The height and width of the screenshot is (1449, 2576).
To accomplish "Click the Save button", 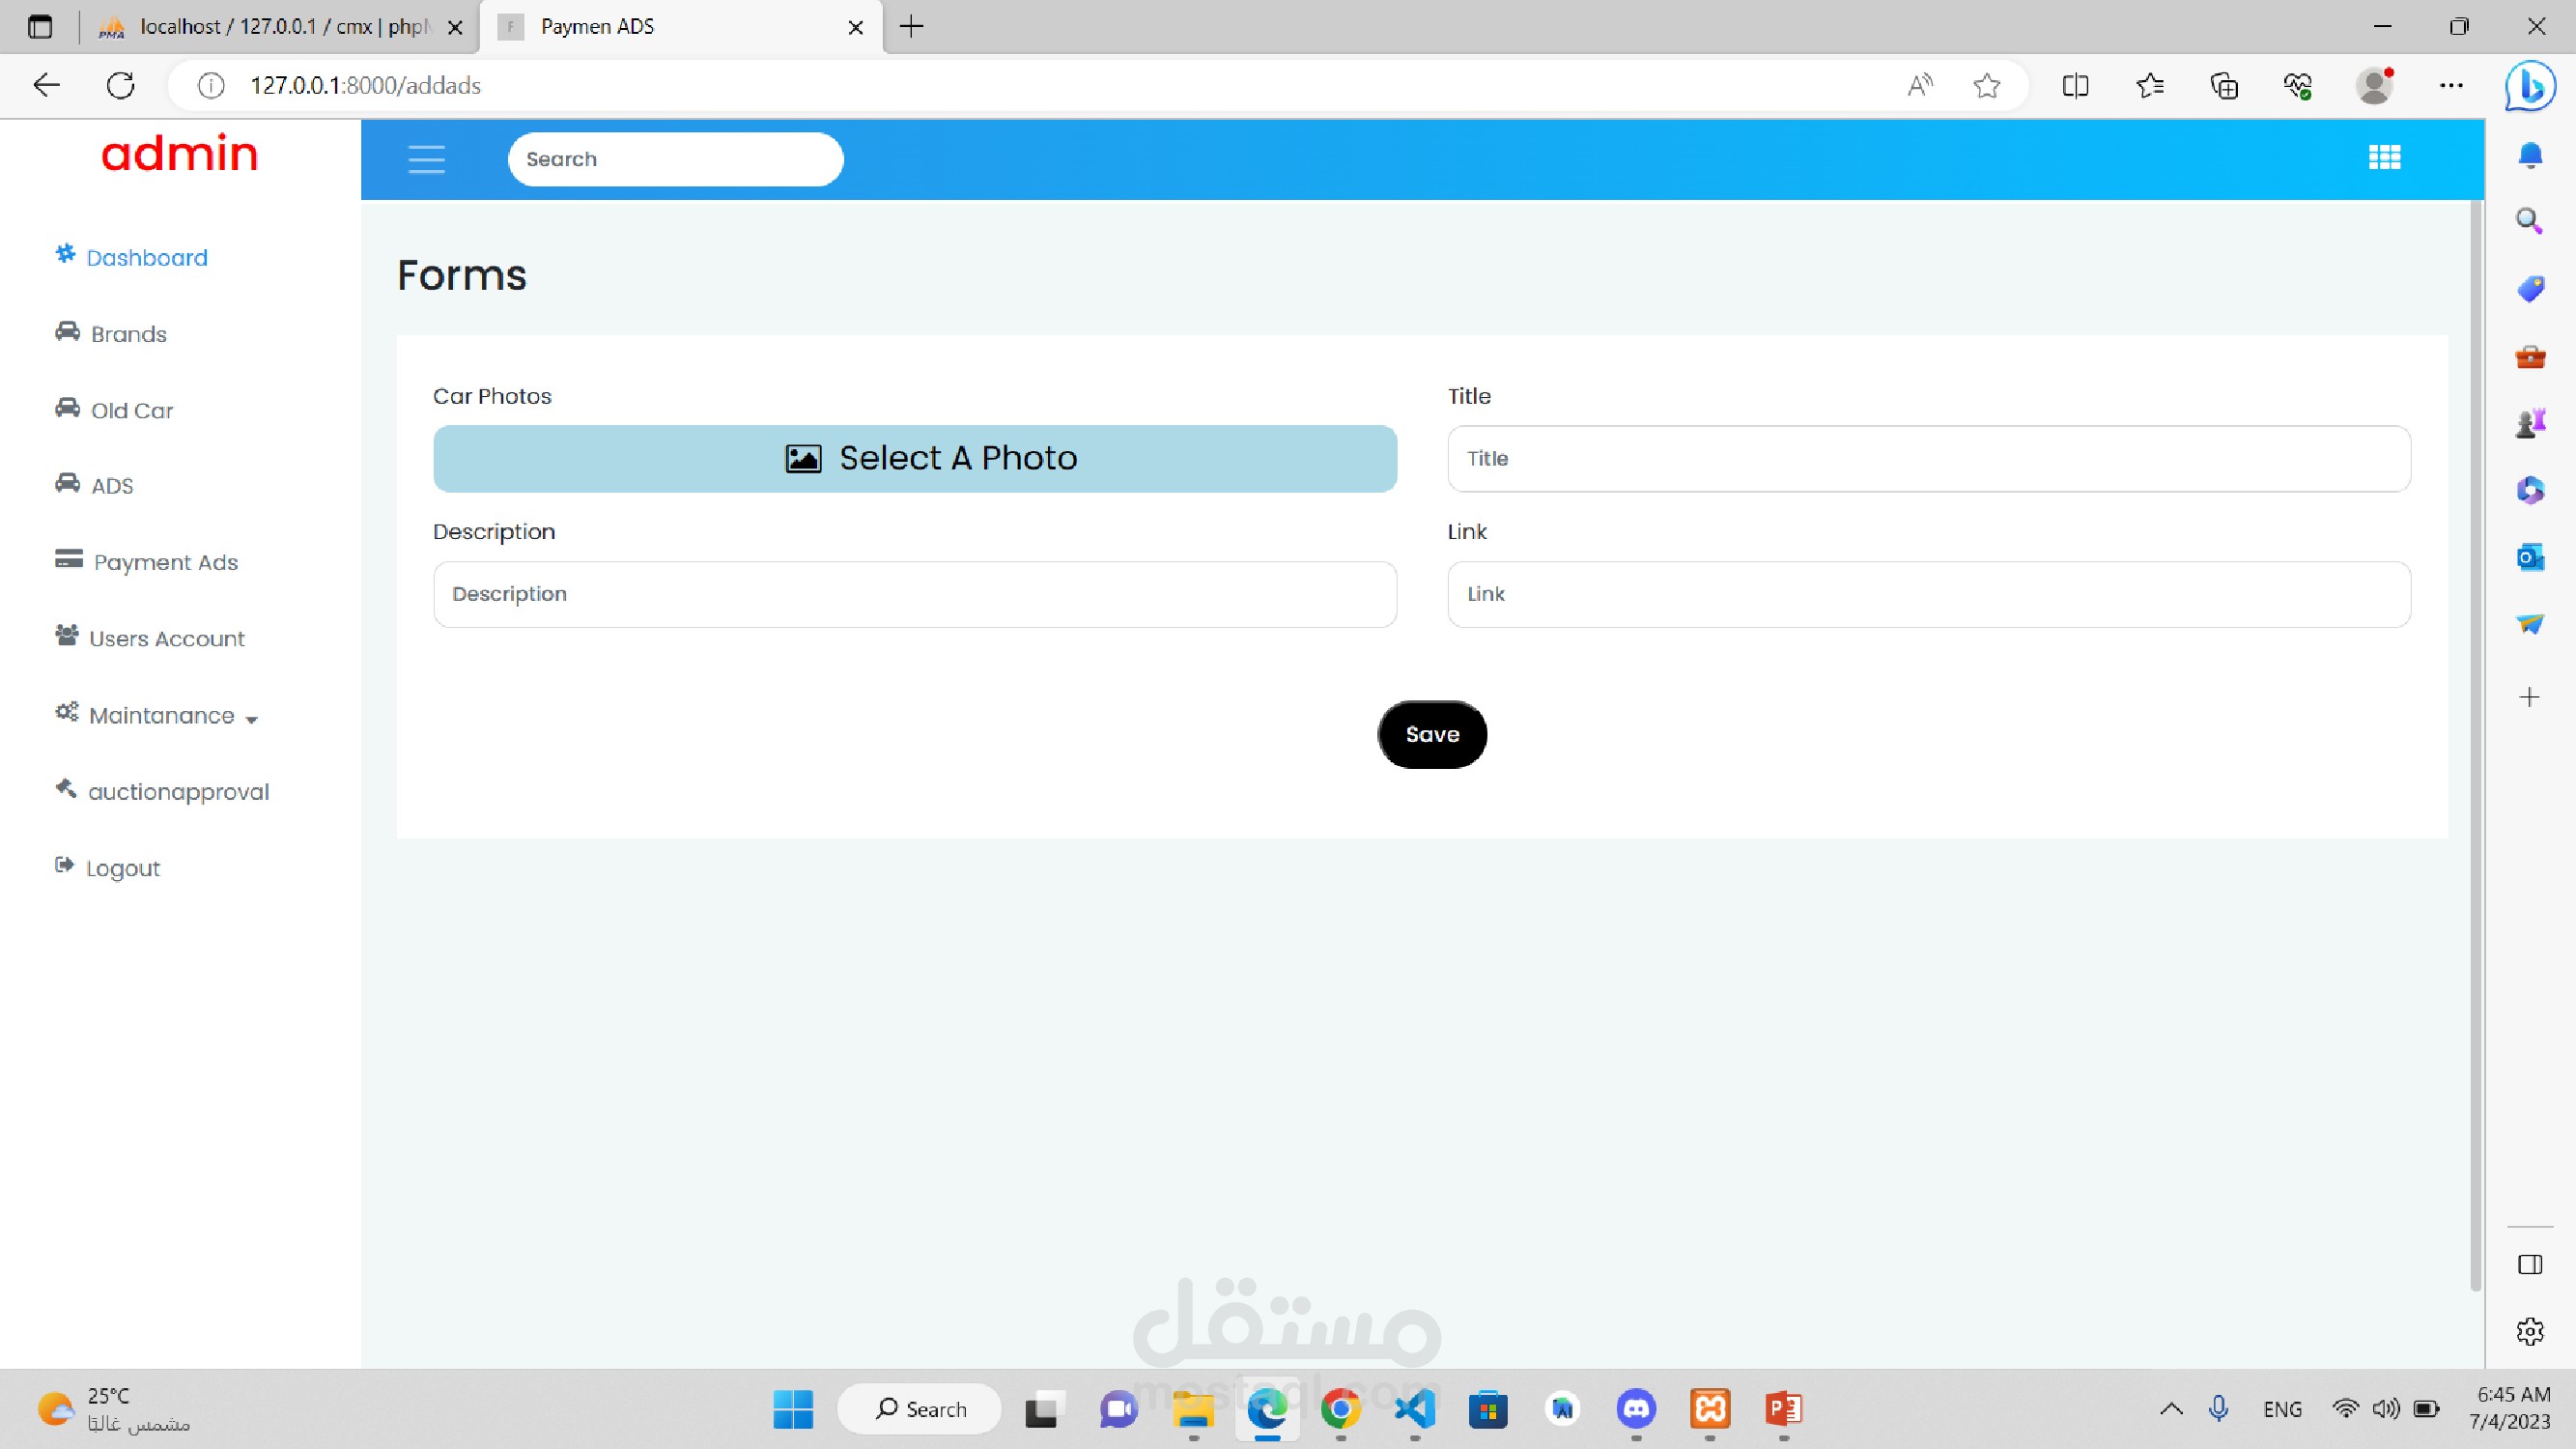I will pyautogui.click(x=1432, y=734).
